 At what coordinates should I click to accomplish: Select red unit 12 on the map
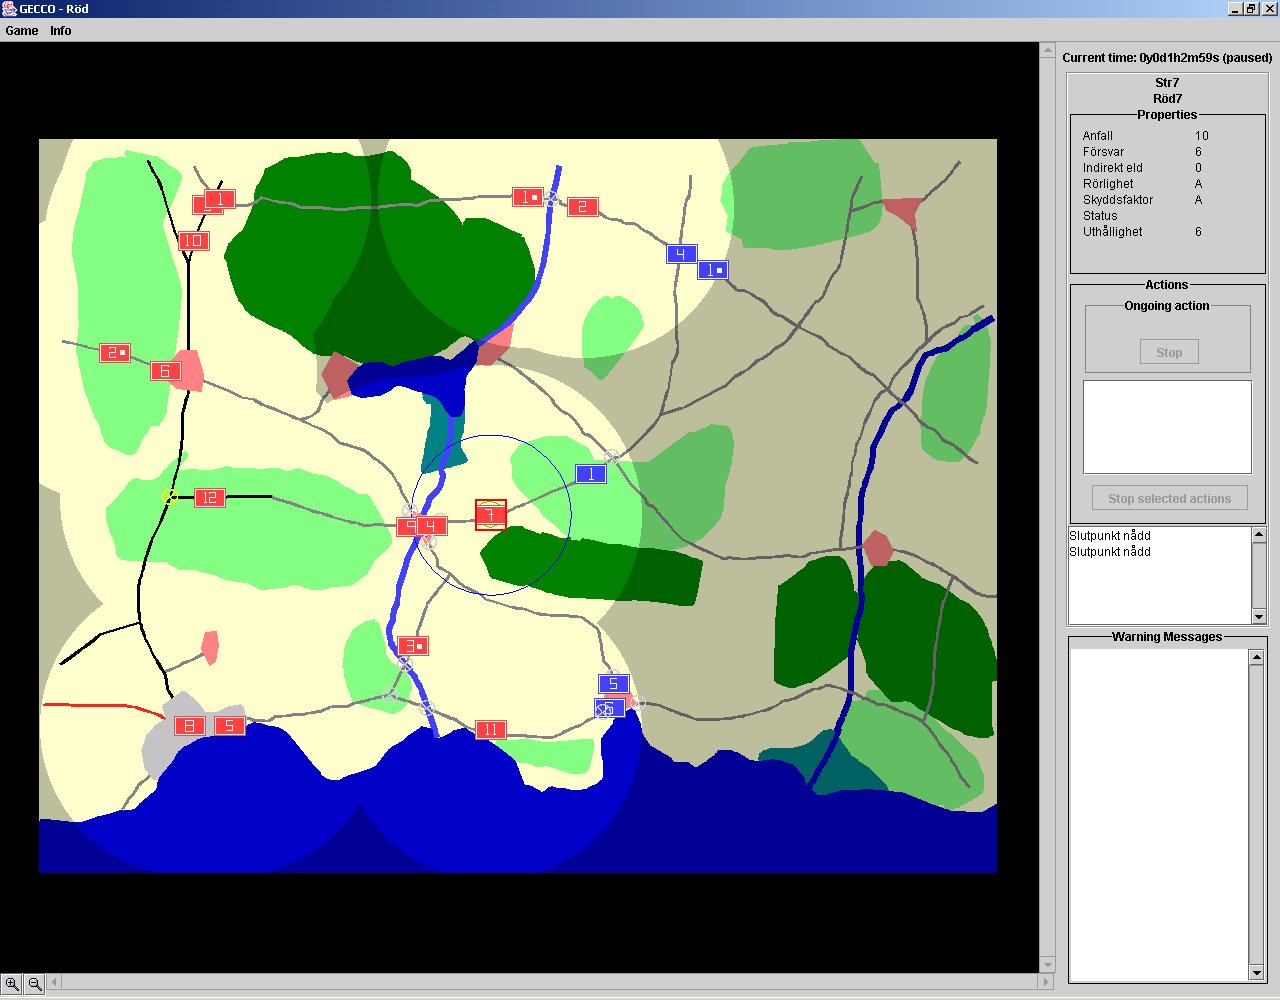(x=209, y=498)
